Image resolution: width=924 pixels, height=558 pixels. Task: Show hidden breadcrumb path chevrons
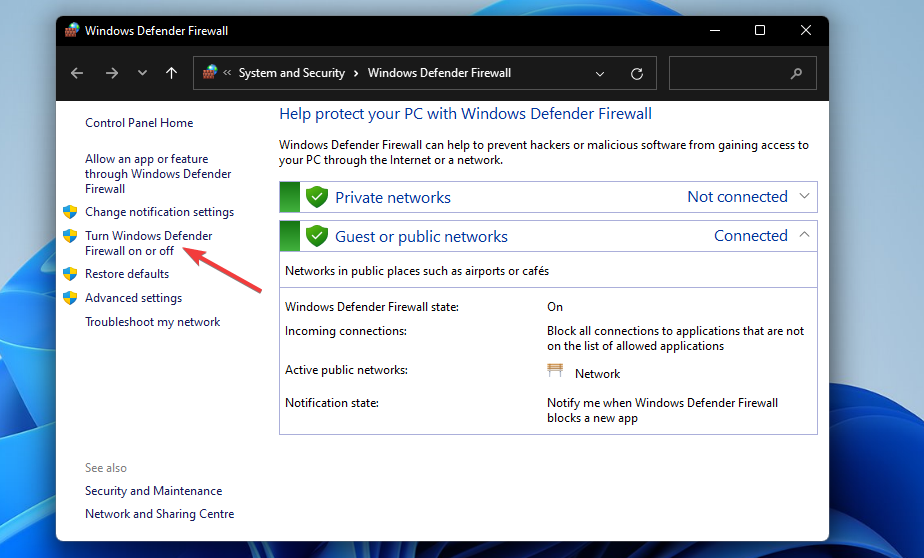point(227,72)
